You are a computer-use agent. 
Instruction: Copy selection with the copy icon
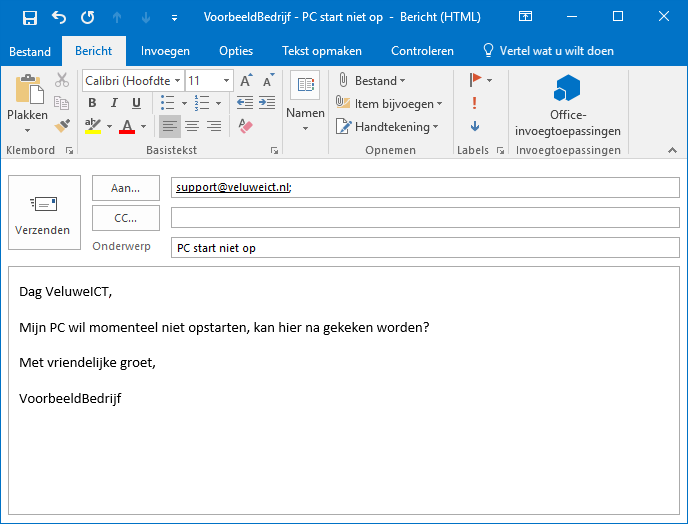point(61,103)
